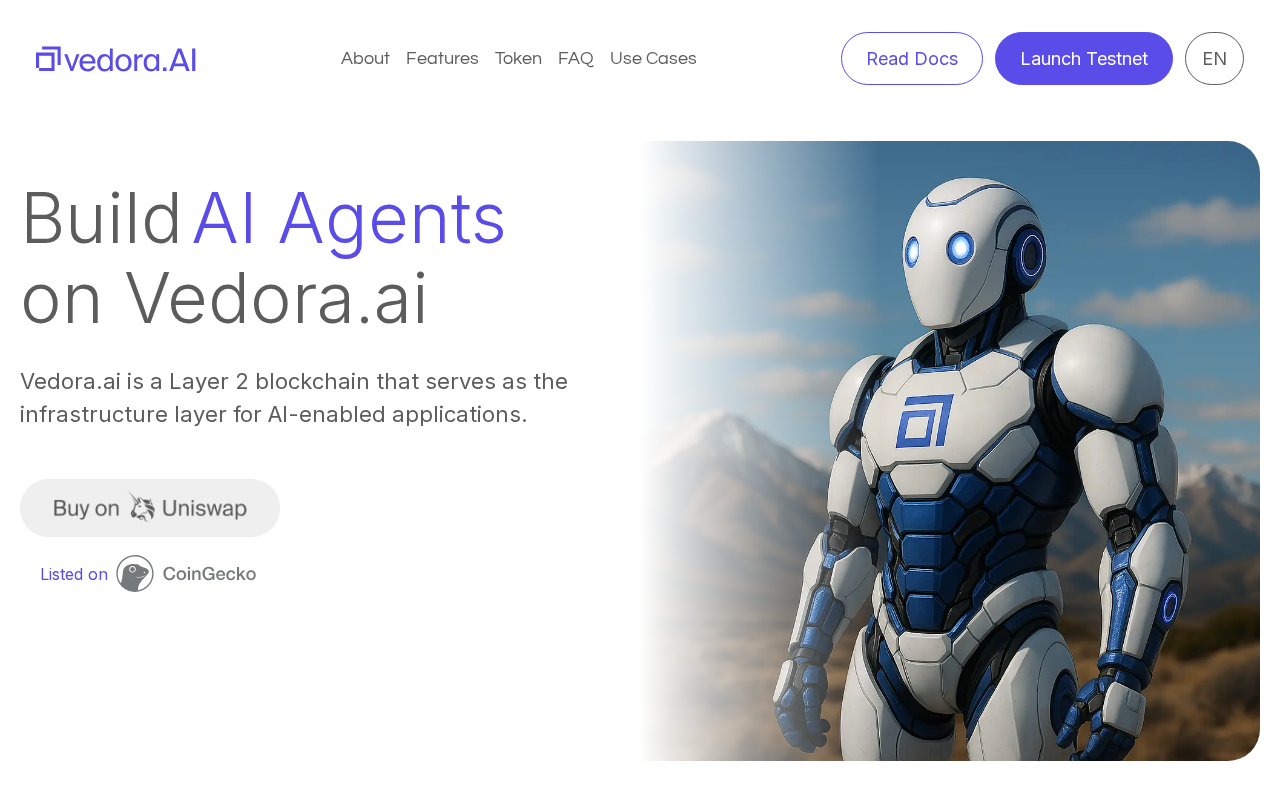This screenshot has width=1280, height=800.
Task: Click the Buy on Uniswap button
Action: (150, 508)
